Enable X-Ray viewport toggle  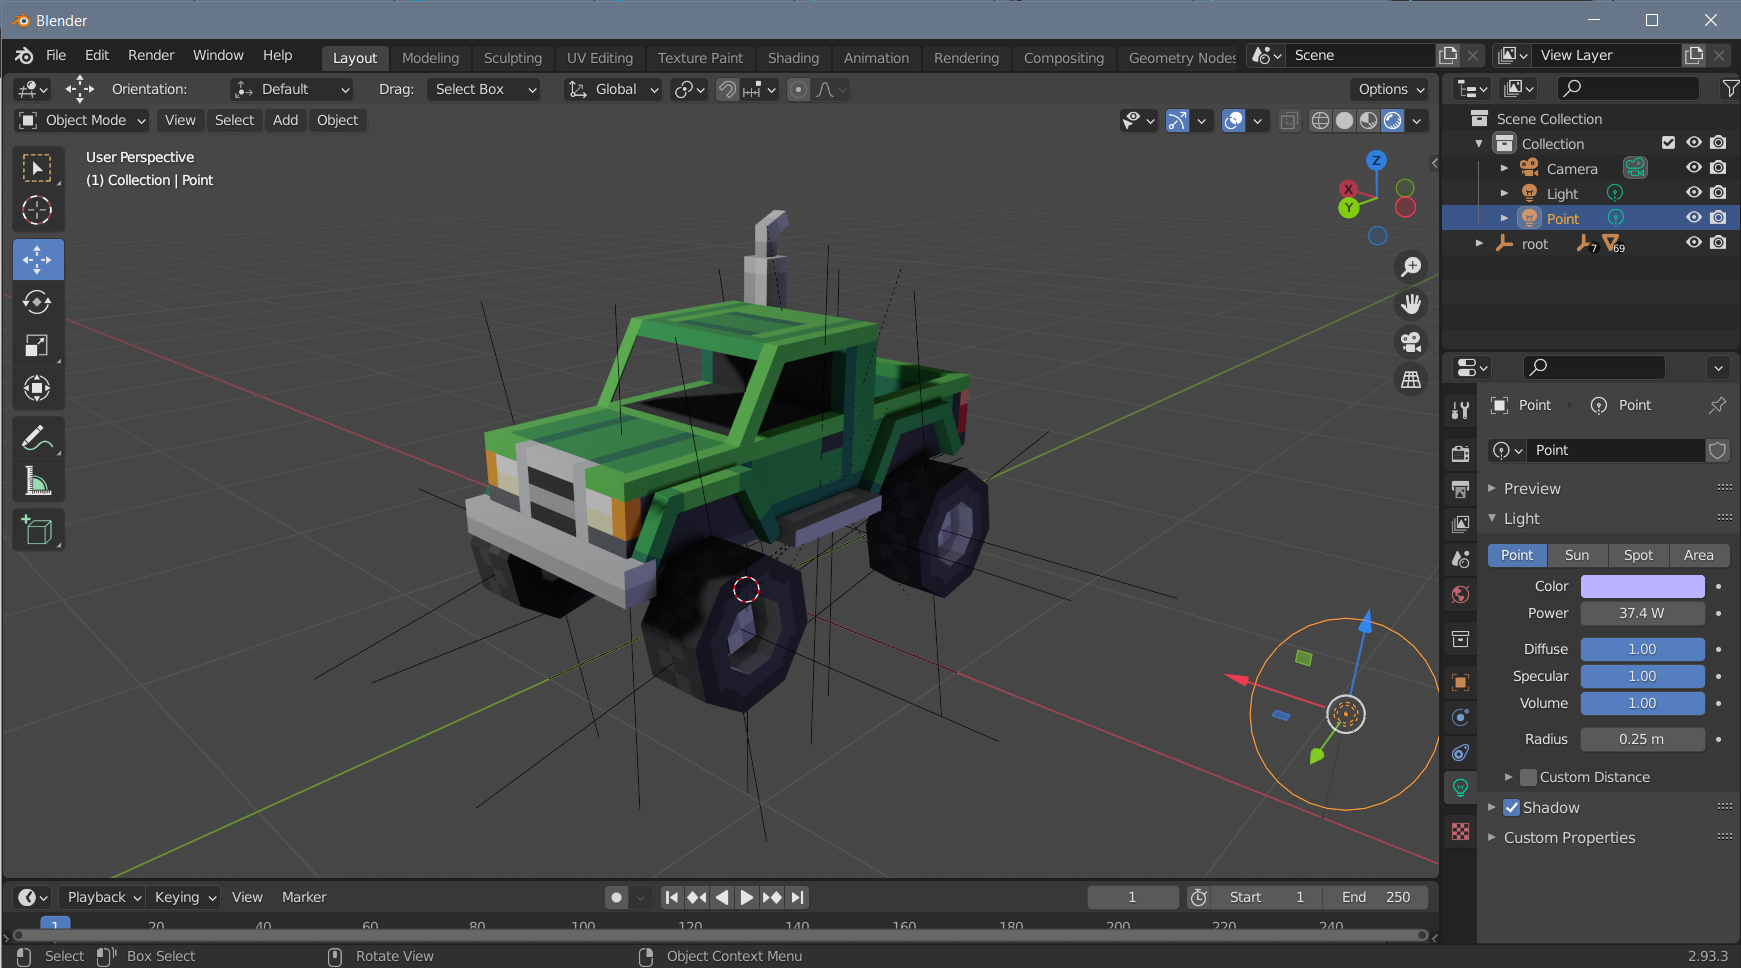[1288, 120]
